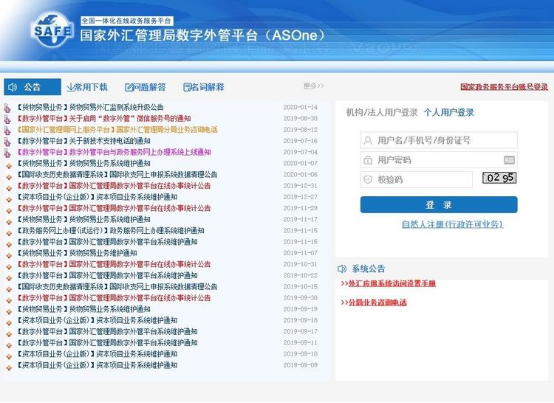Click diamond bullet of 2019-09-18 notice
This screenshot has width=554, height=403.
(x=9, y=323)
